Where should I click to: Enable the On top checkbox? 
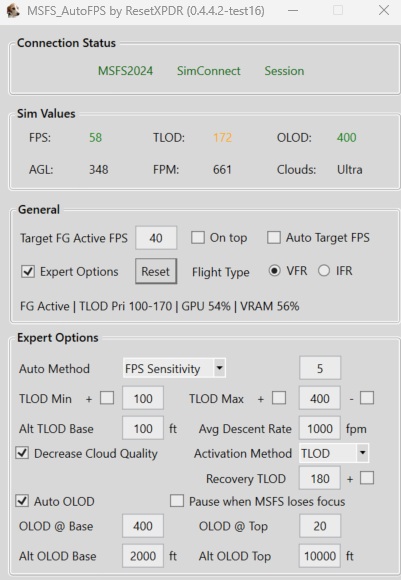coord(198,237)
